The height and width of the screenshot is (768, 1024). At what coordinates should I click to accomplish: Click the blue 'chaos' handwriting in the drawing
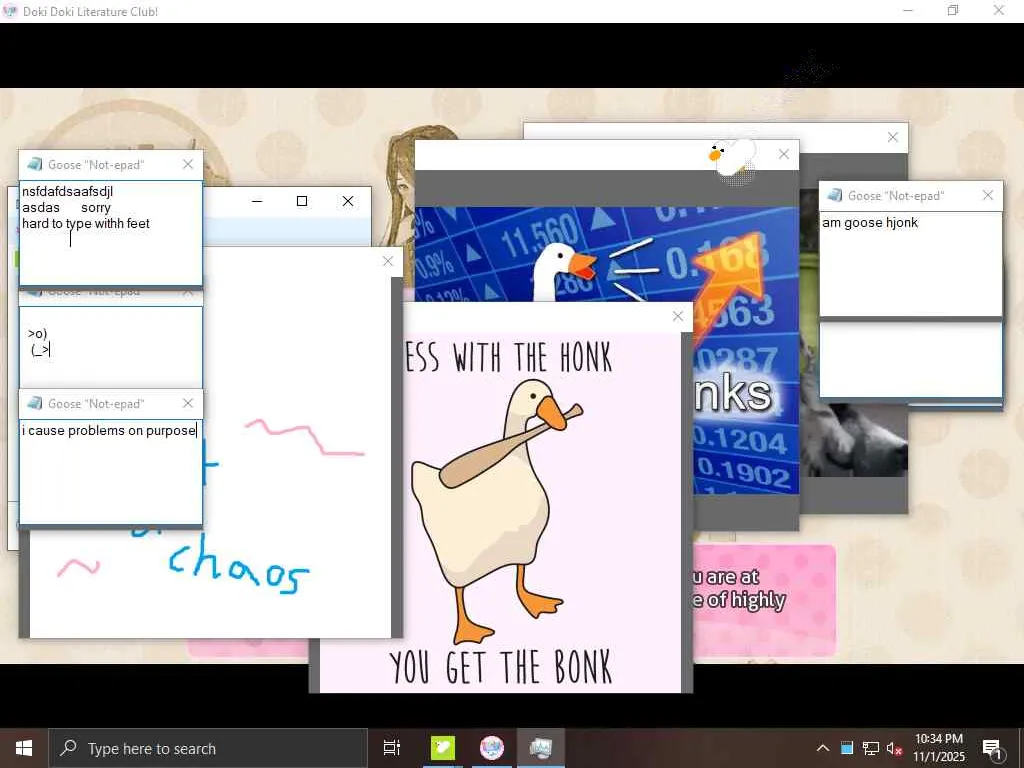click(238, 567)
